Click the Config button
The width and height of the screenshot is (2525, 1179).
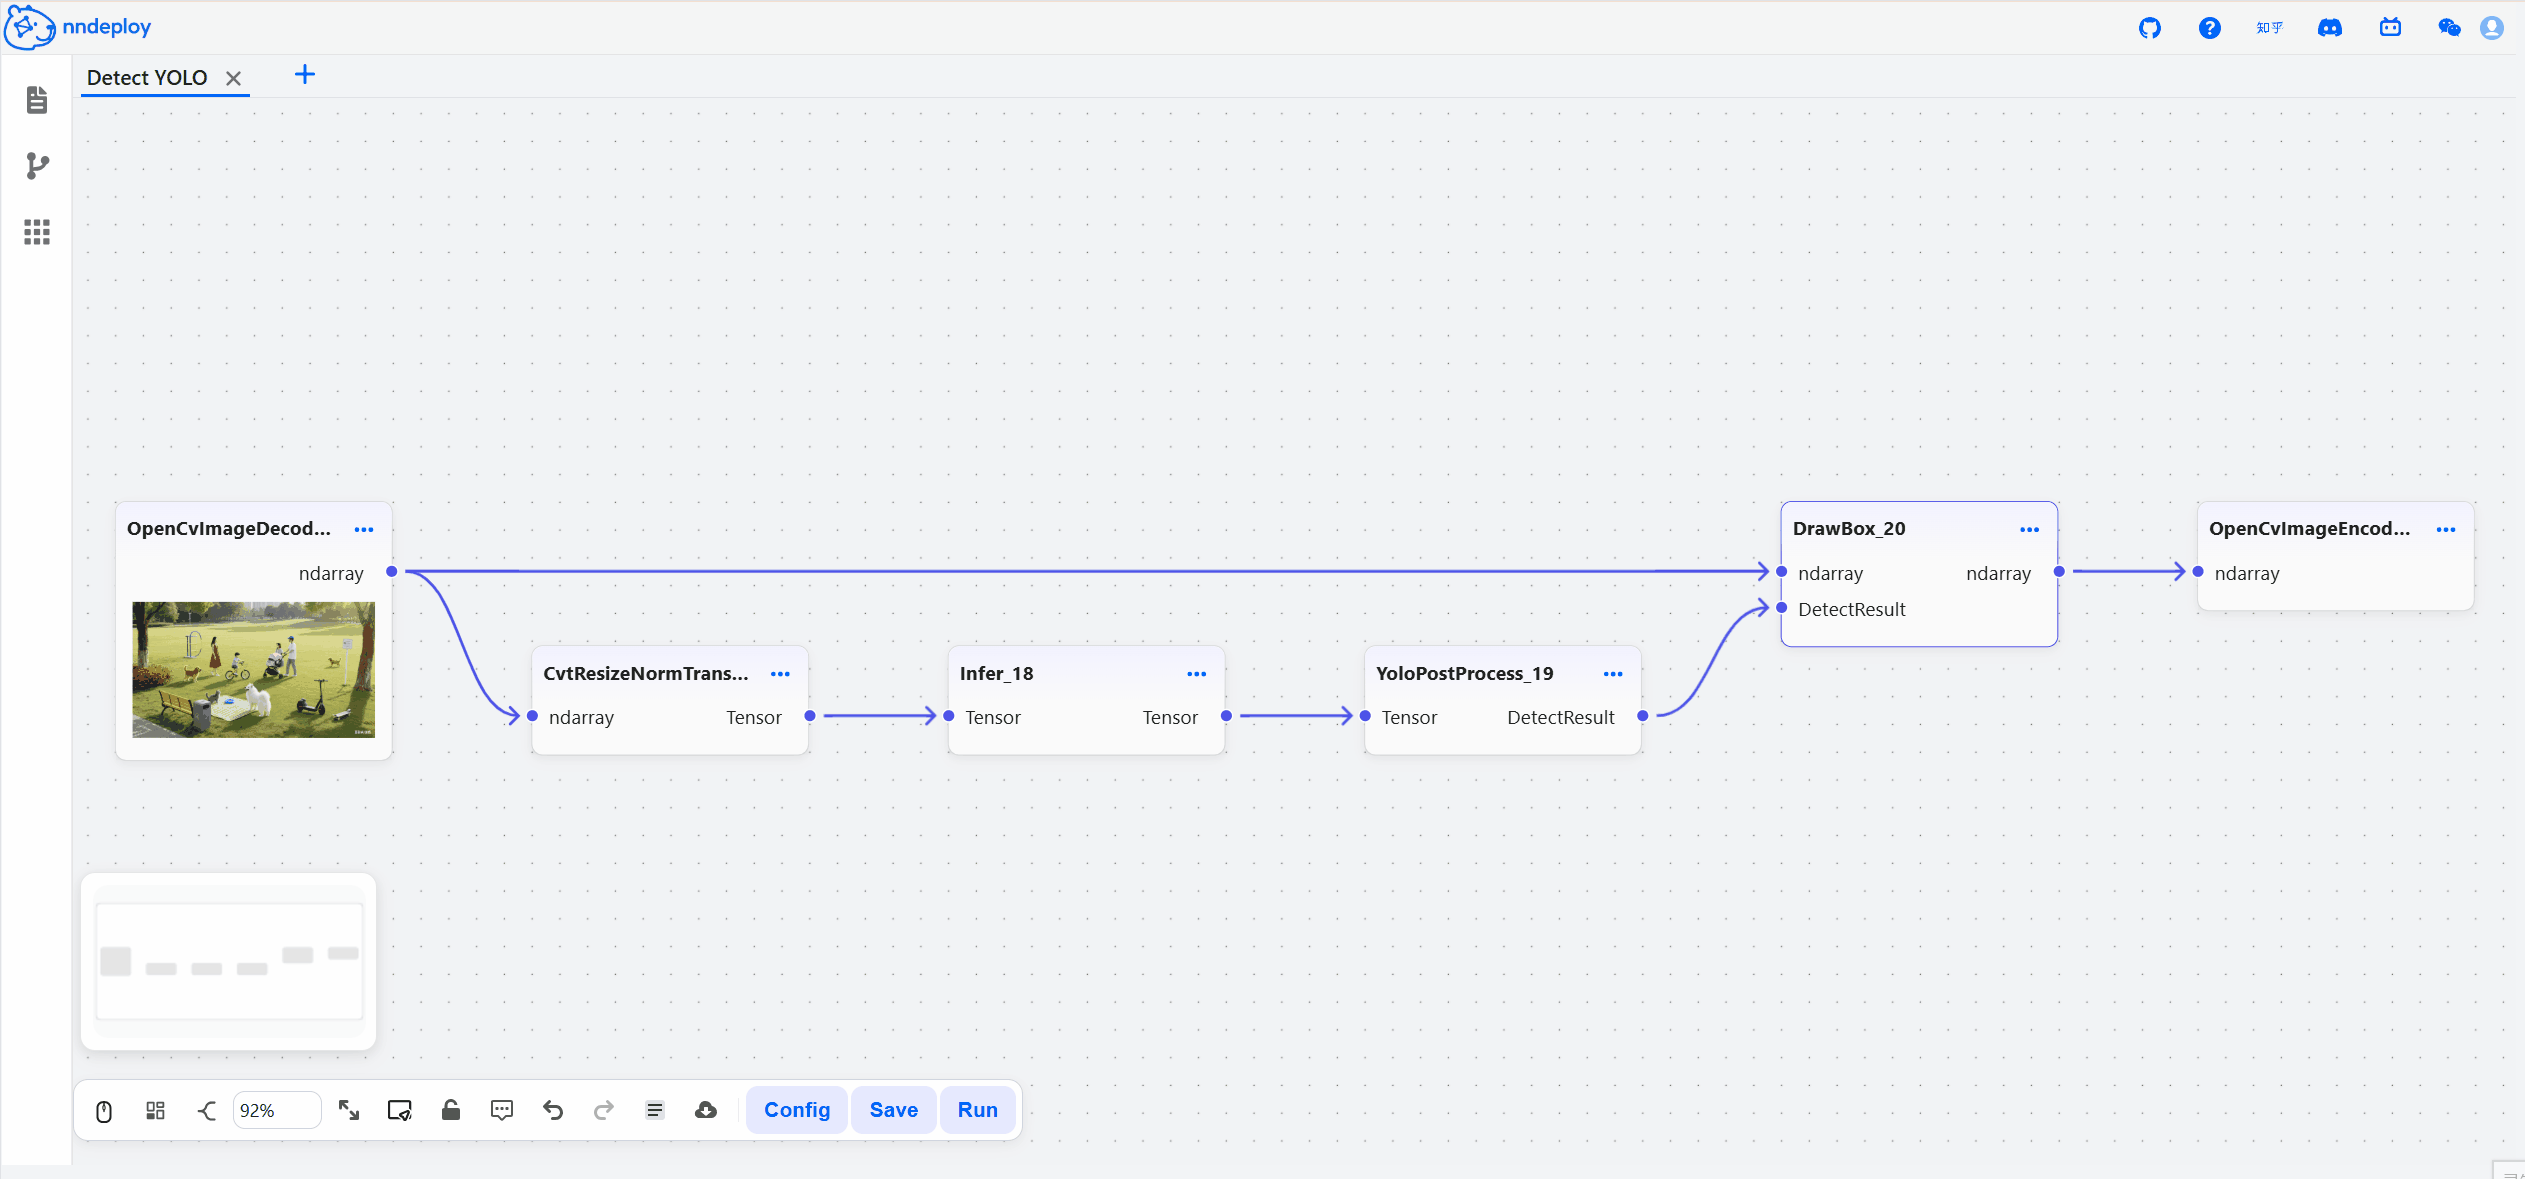797,1110
